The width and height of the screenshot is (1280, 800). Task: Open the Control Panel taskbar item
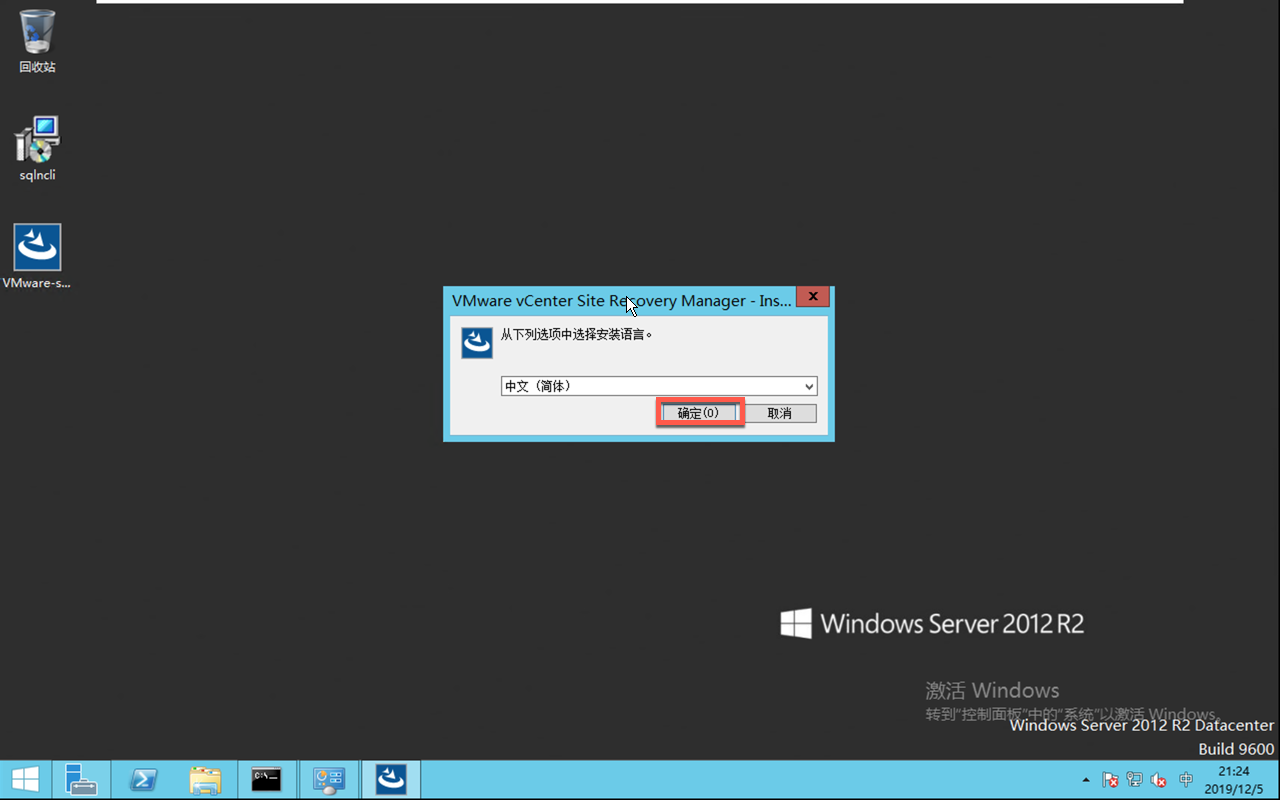click(329, 780)
